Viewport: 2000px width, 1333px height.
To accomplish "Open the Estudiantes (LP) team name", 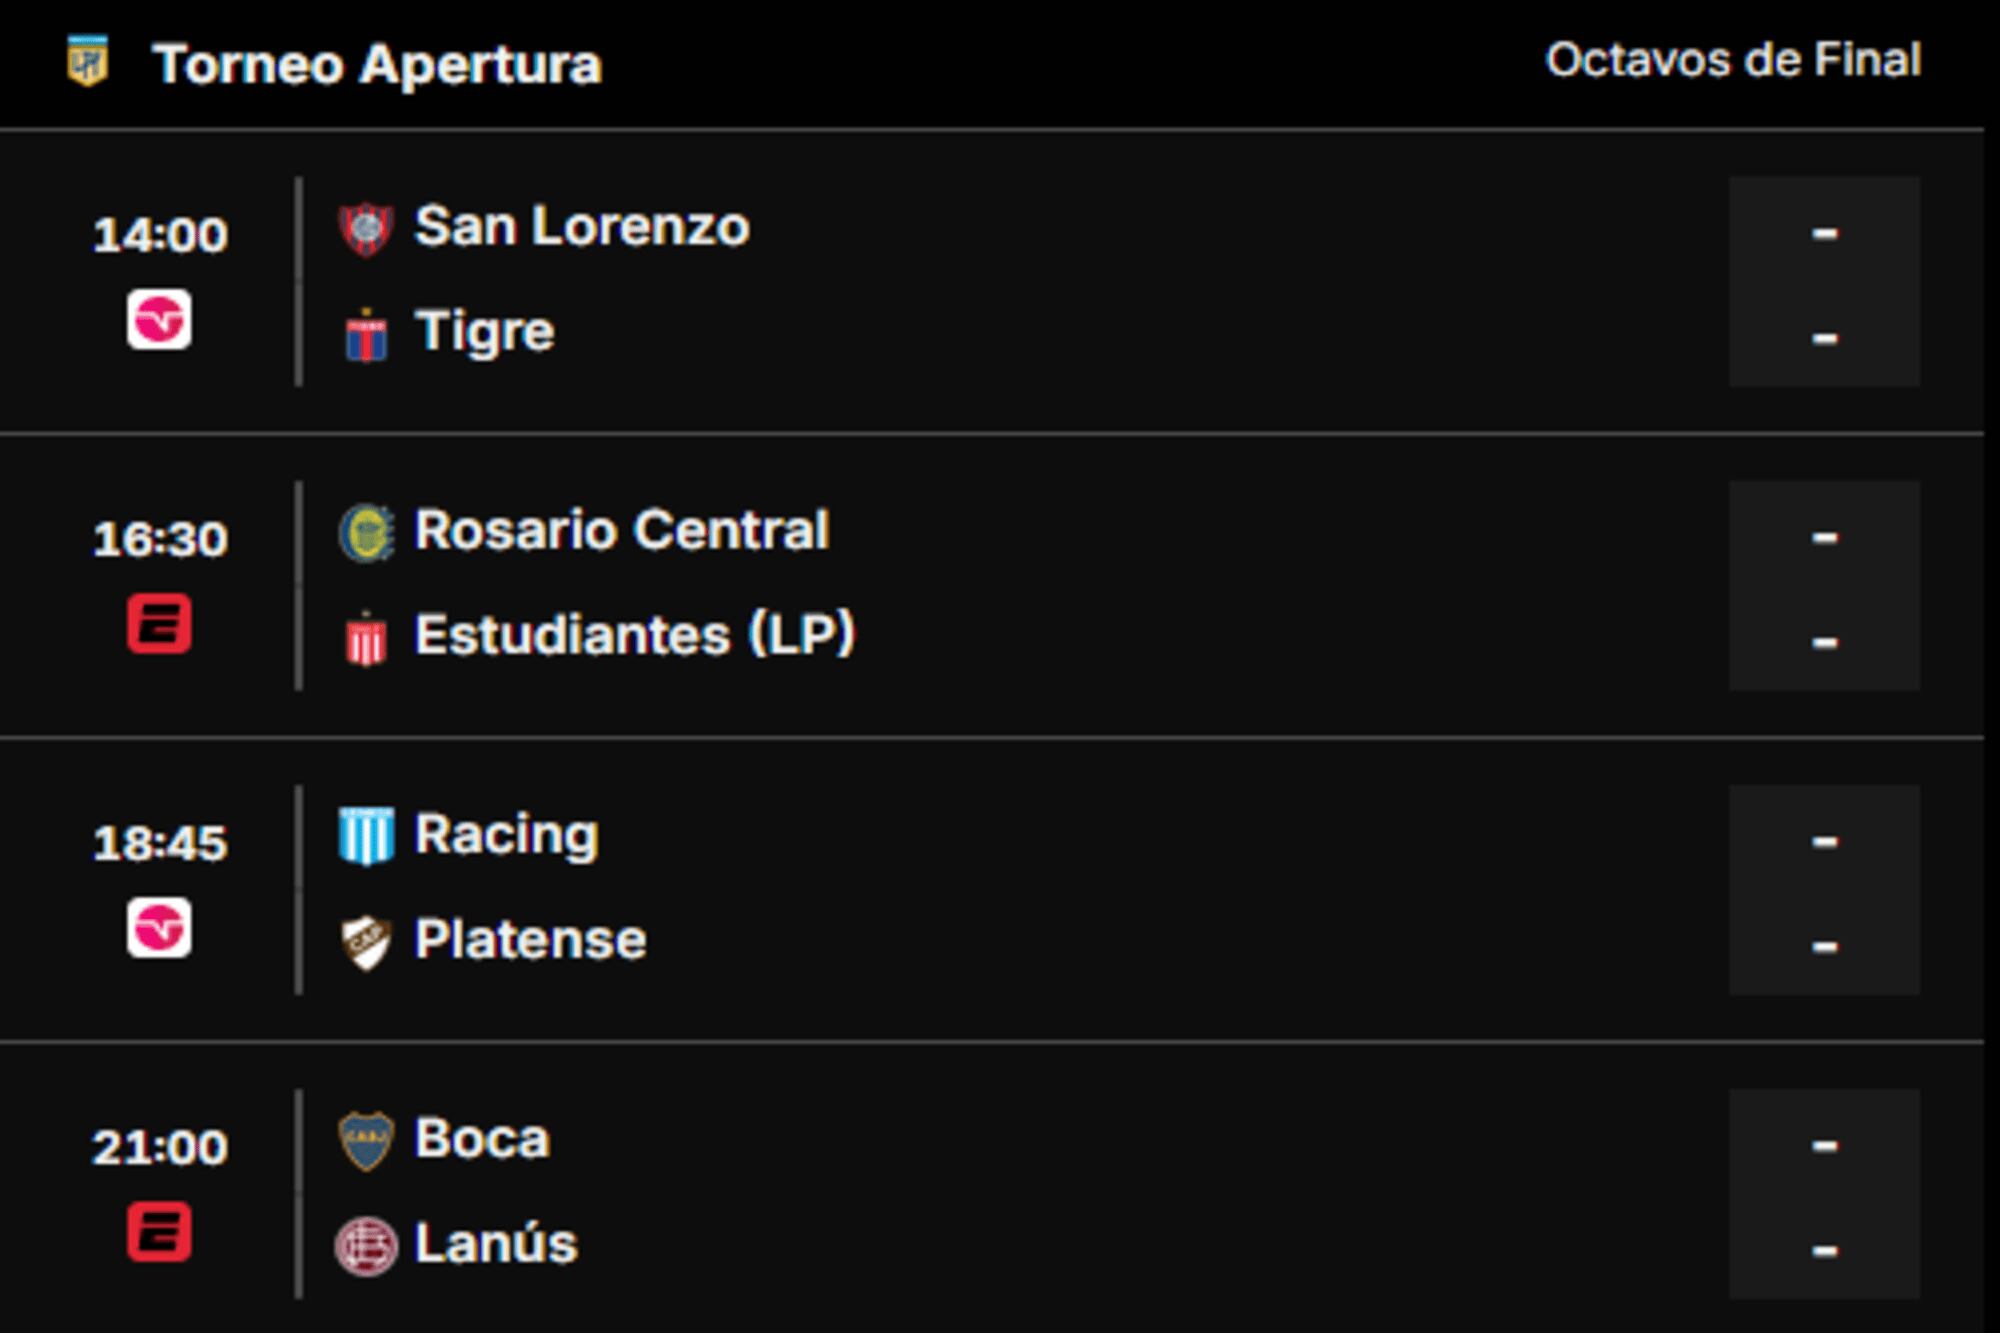I will click(635, 634).
